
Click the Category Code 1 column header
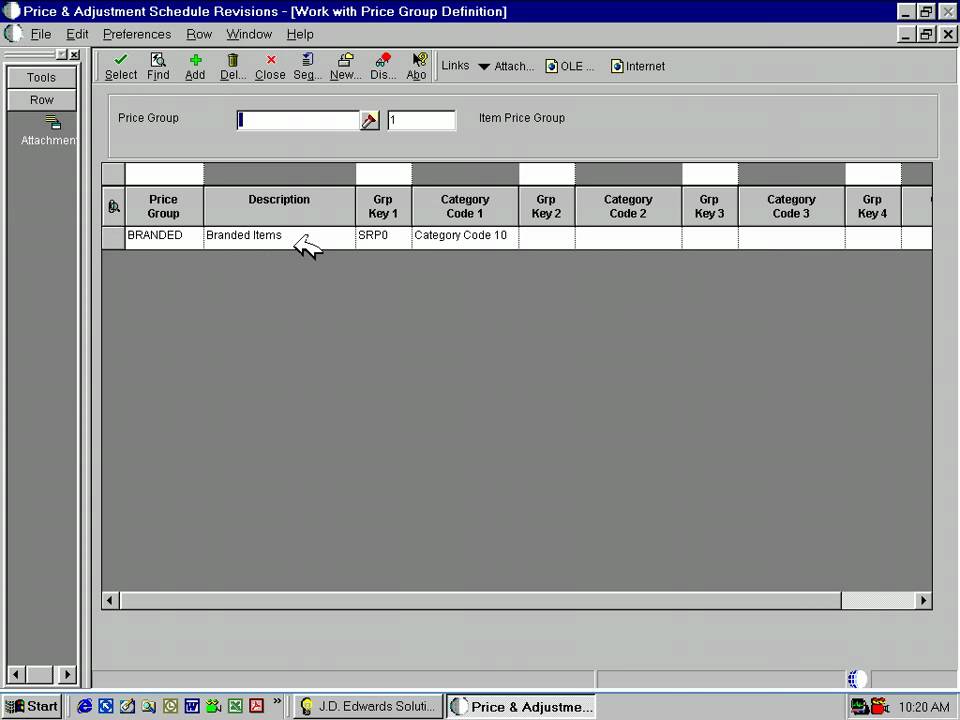(x=465, y=206)
